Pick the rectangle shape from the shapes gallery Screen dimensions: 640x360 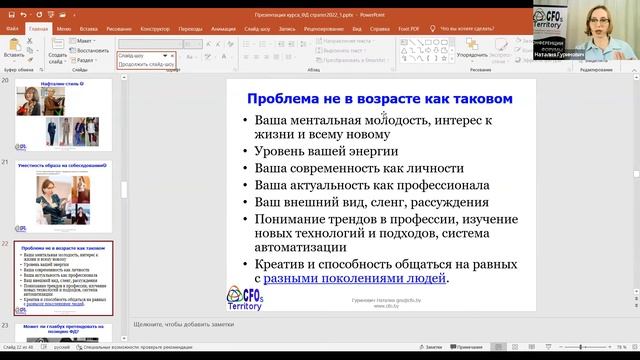[x=428, y=42]
